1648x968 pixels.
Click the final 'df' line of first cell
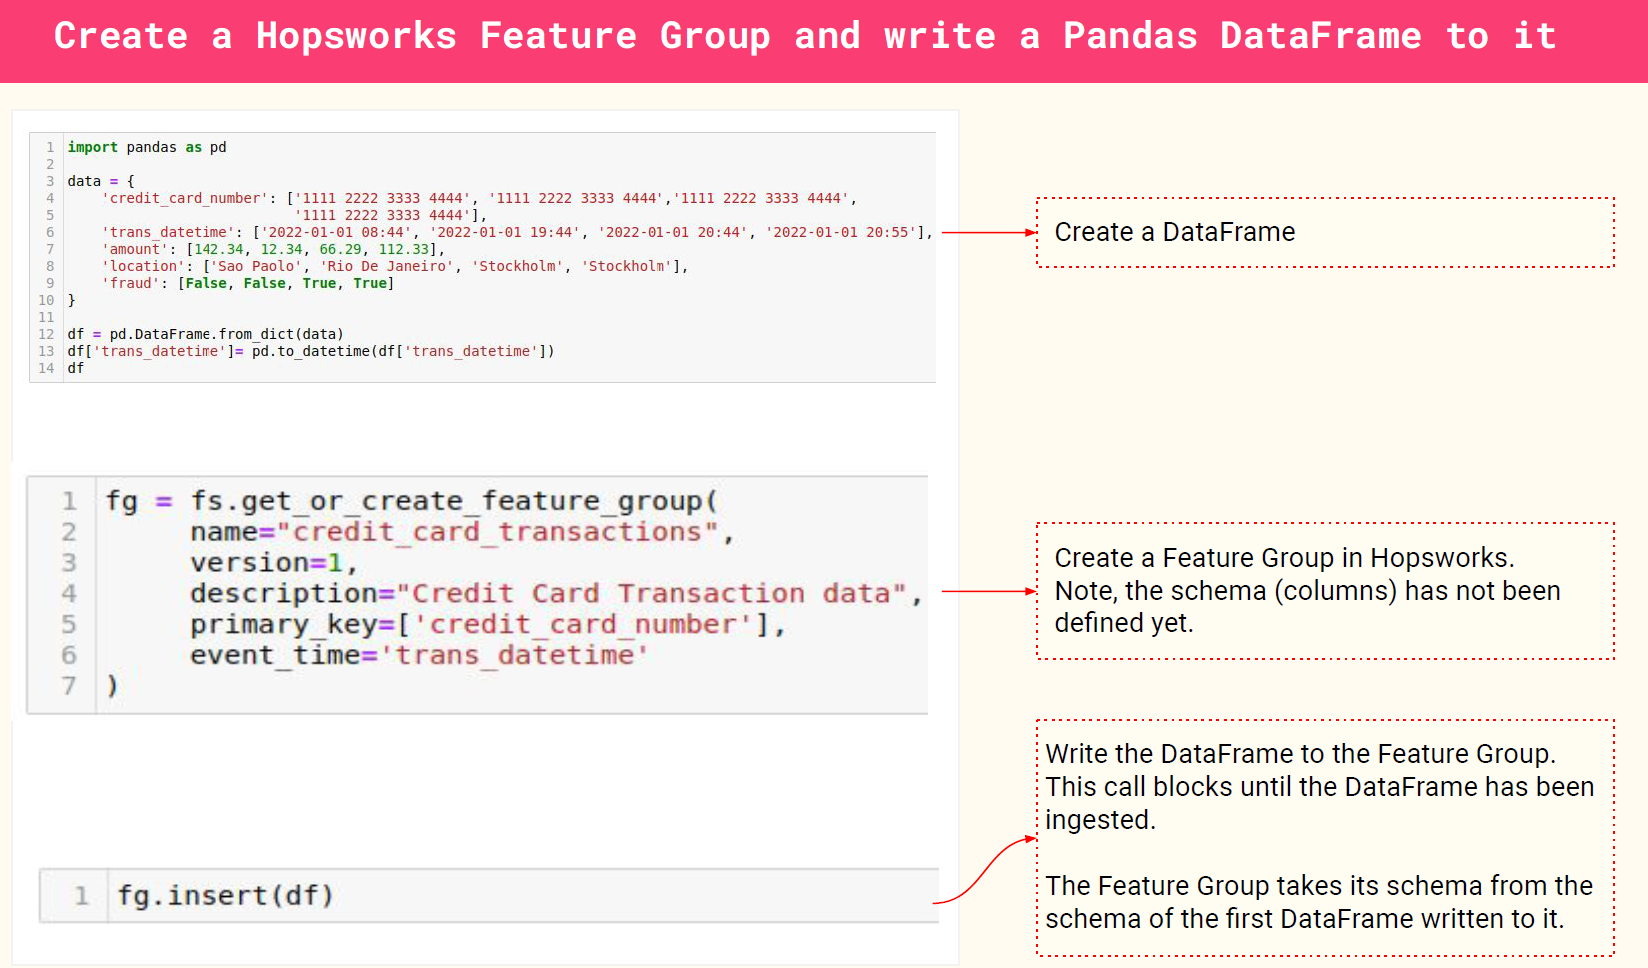point(76,368)
